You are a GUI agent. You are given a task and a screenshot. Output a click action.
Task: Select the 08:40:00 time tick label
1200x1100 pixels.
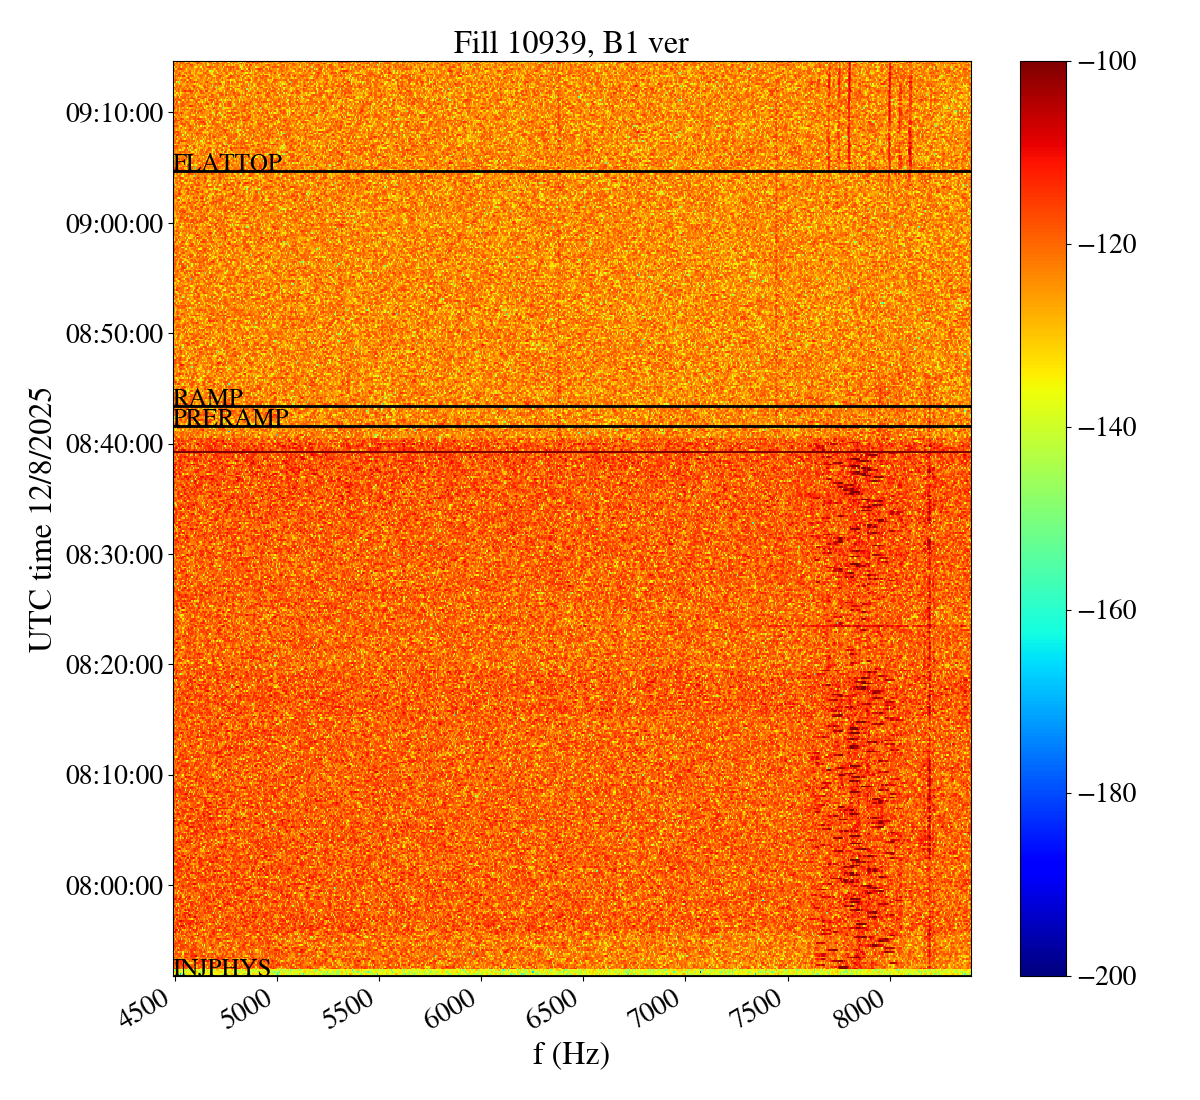click(x=114, y=443)
